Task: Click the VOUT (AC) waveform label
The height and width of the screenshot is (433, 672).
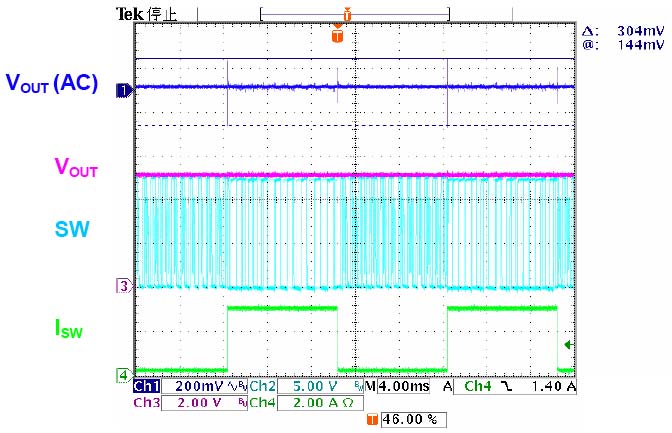Action: click(x=52, y=83)
